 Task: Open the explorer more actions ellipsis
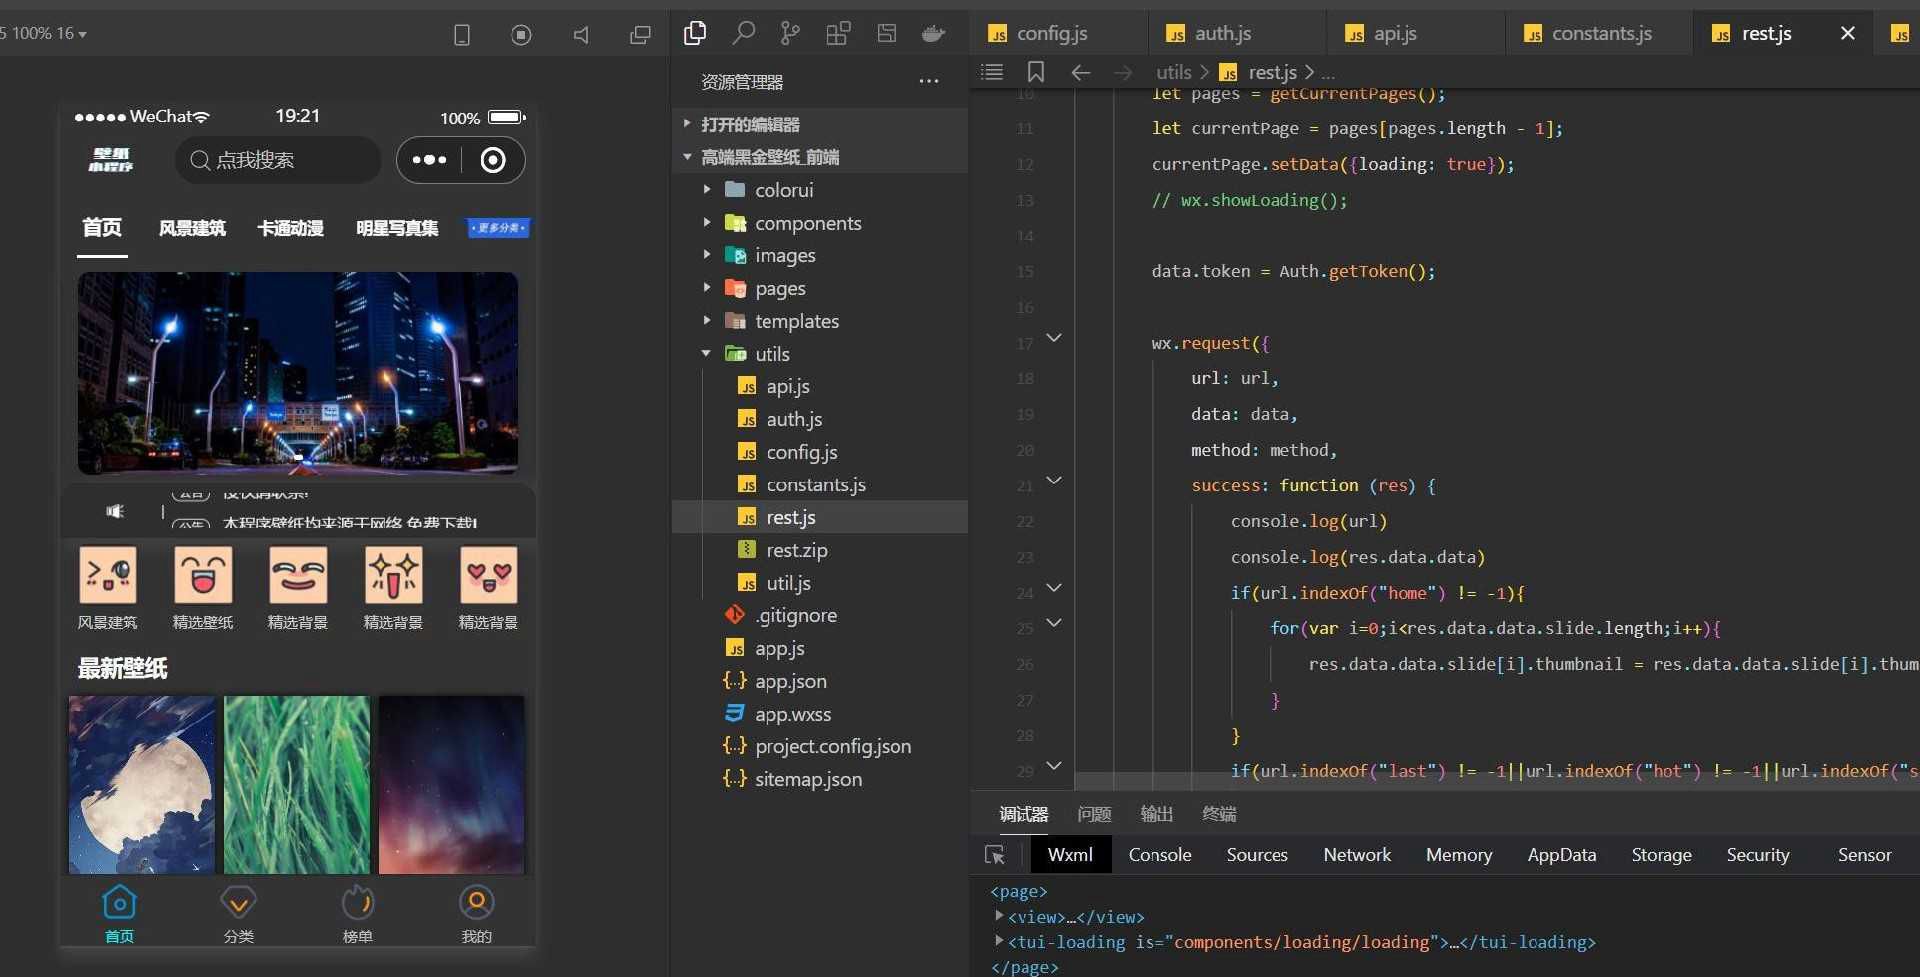[x=929, y=81]
